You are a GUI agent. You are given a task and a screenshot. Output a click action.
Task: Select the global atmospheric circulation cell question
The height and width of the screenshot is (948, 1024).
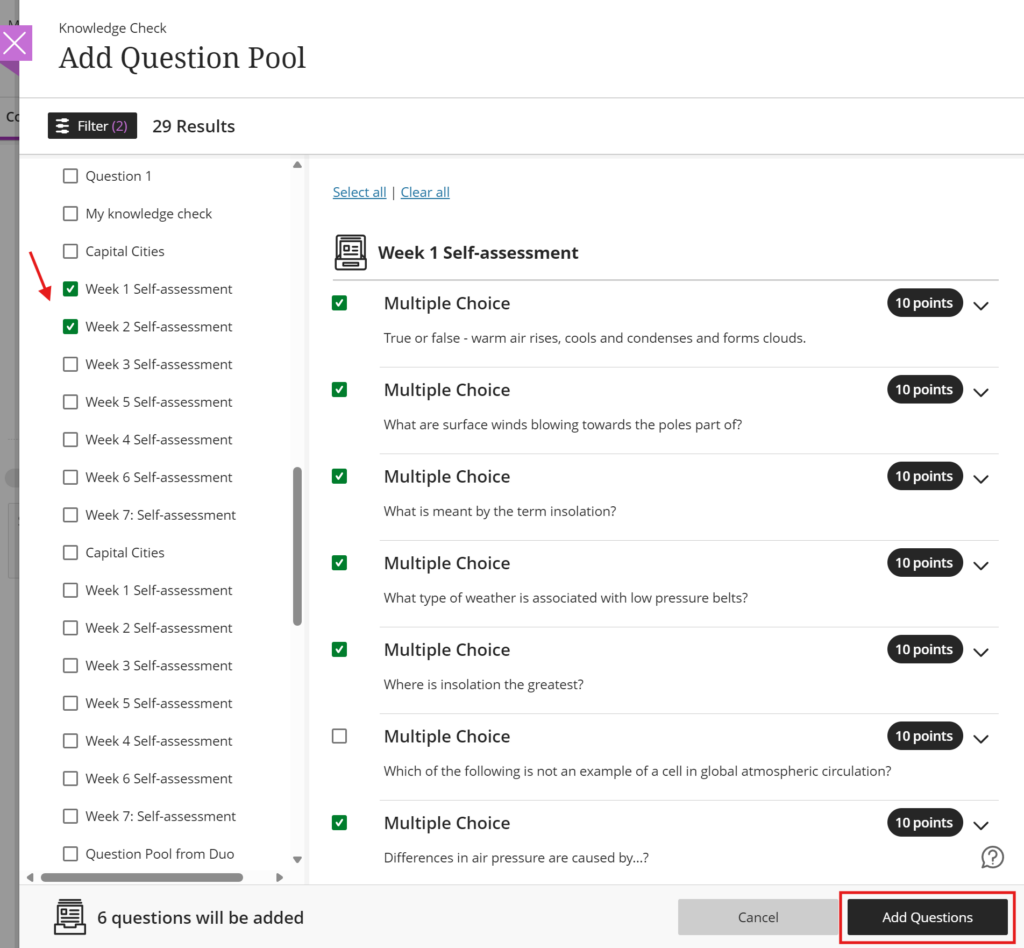339,735
